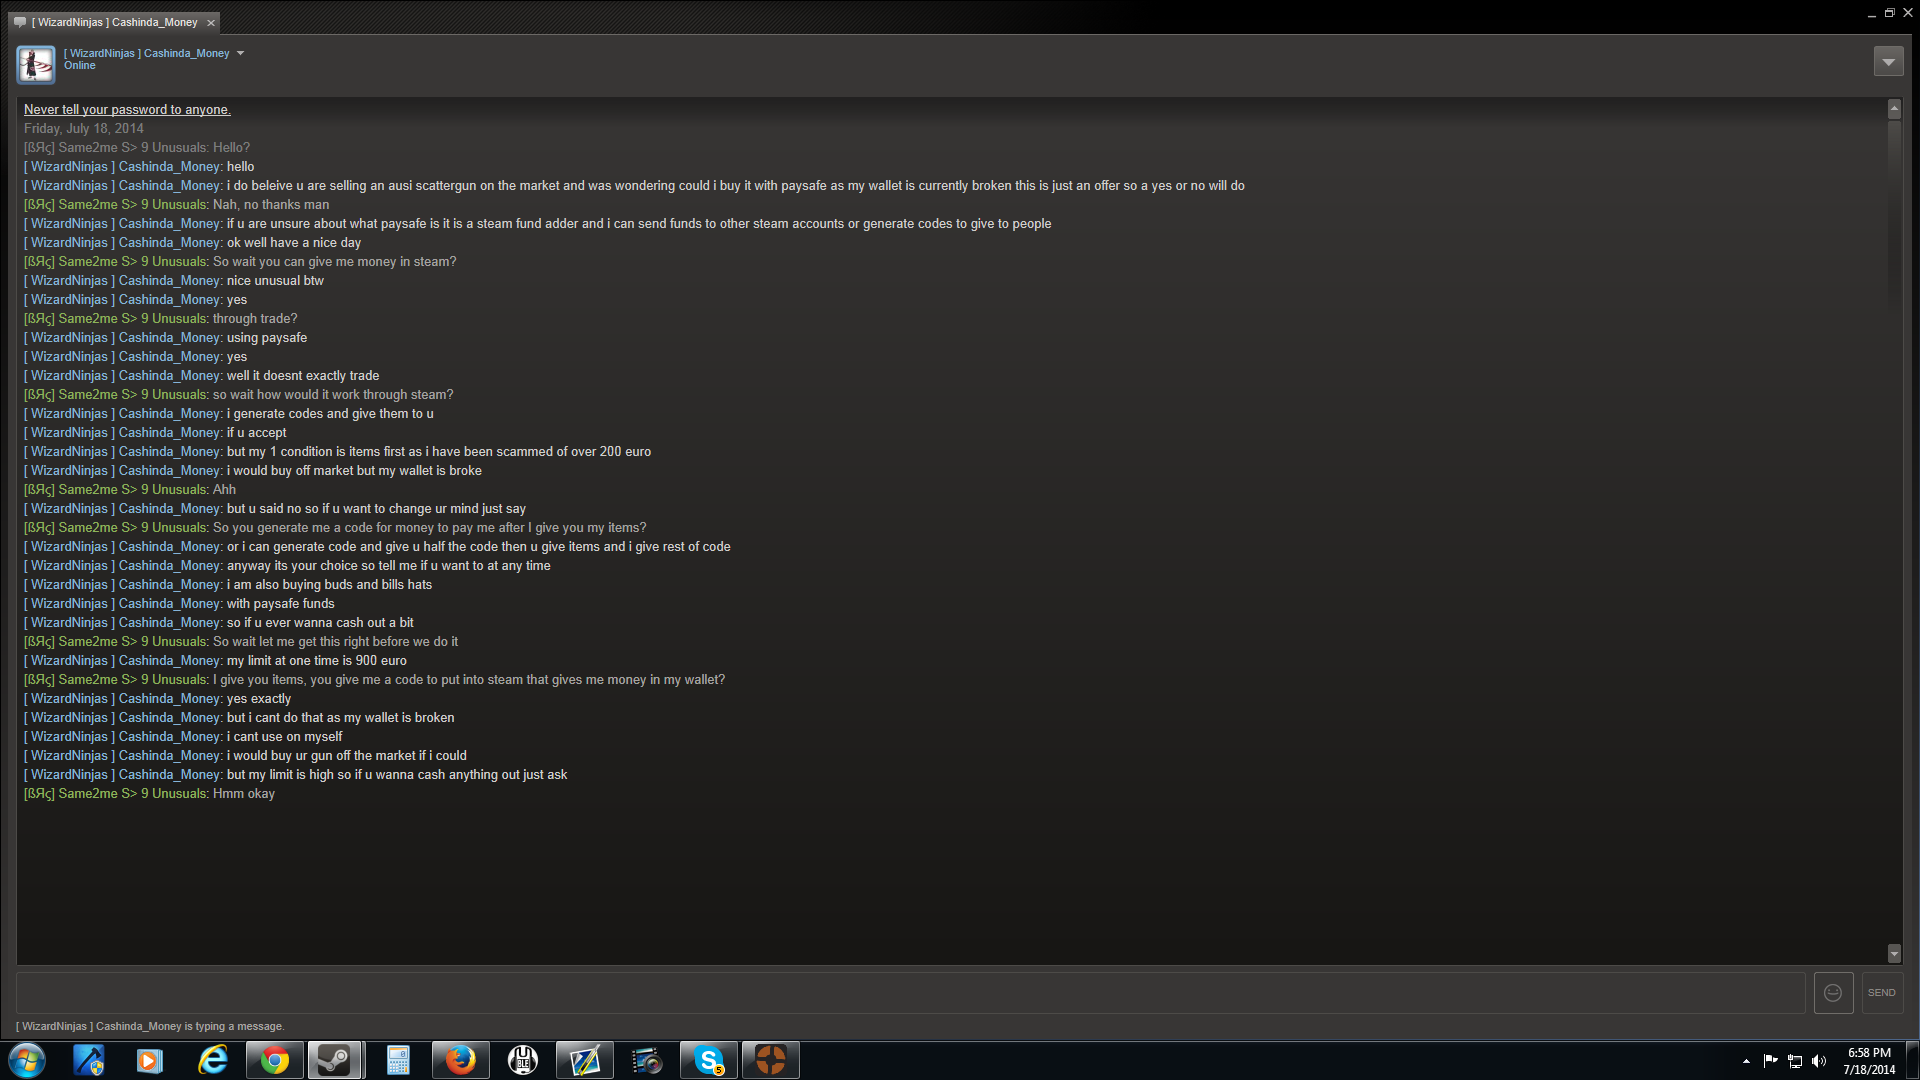The height and width of the screenshot is (1080, 1920).
Task: Switch to Team Fortress 2 taskbar icon
Action: (x=771, y=1060)
